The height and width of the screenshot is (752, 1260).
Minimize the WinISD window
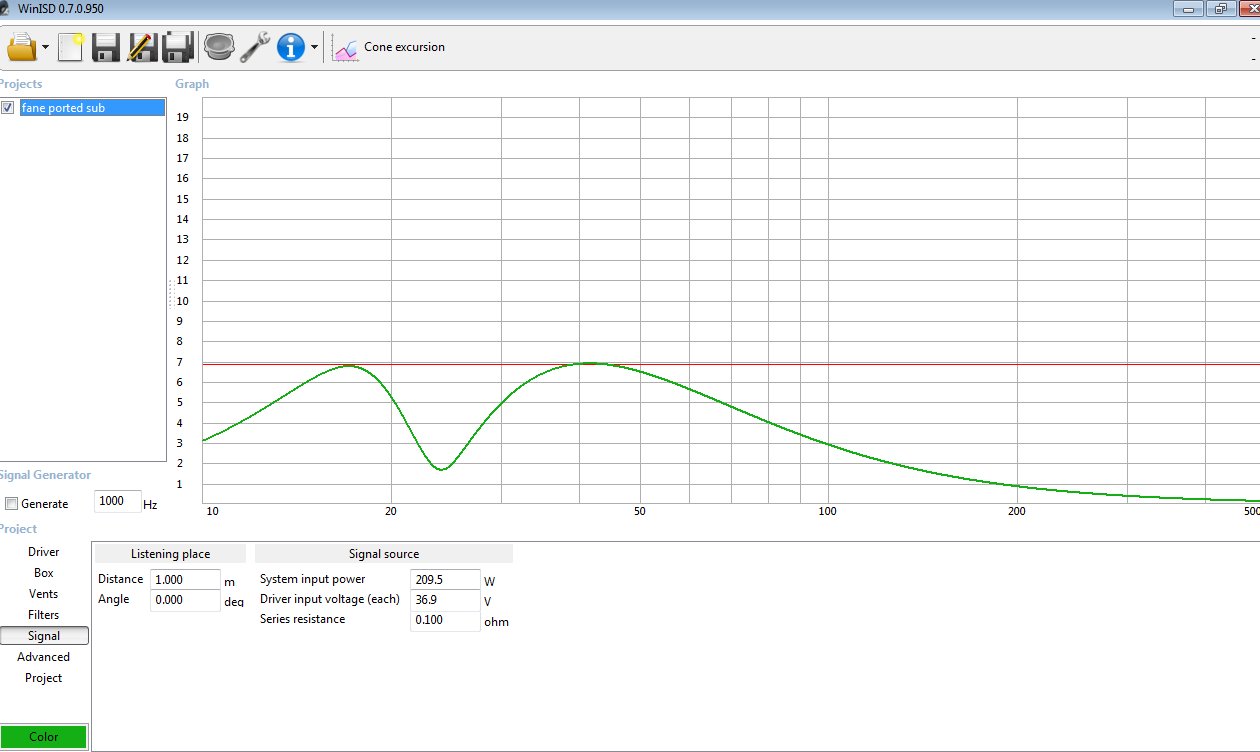click(x=1189, y=8)
